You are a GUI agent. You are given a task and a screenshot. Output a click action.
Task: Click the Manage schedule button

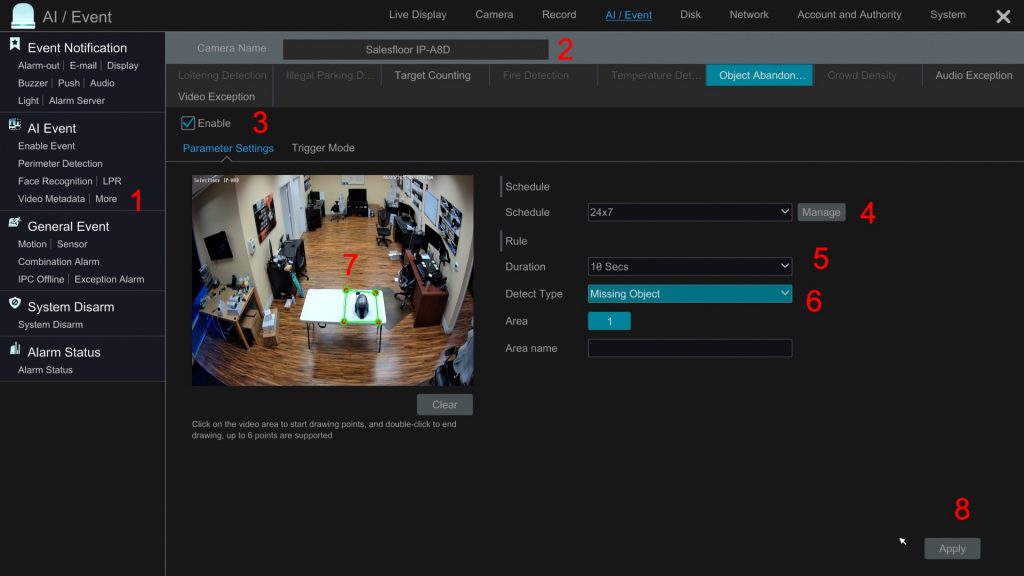821,212
